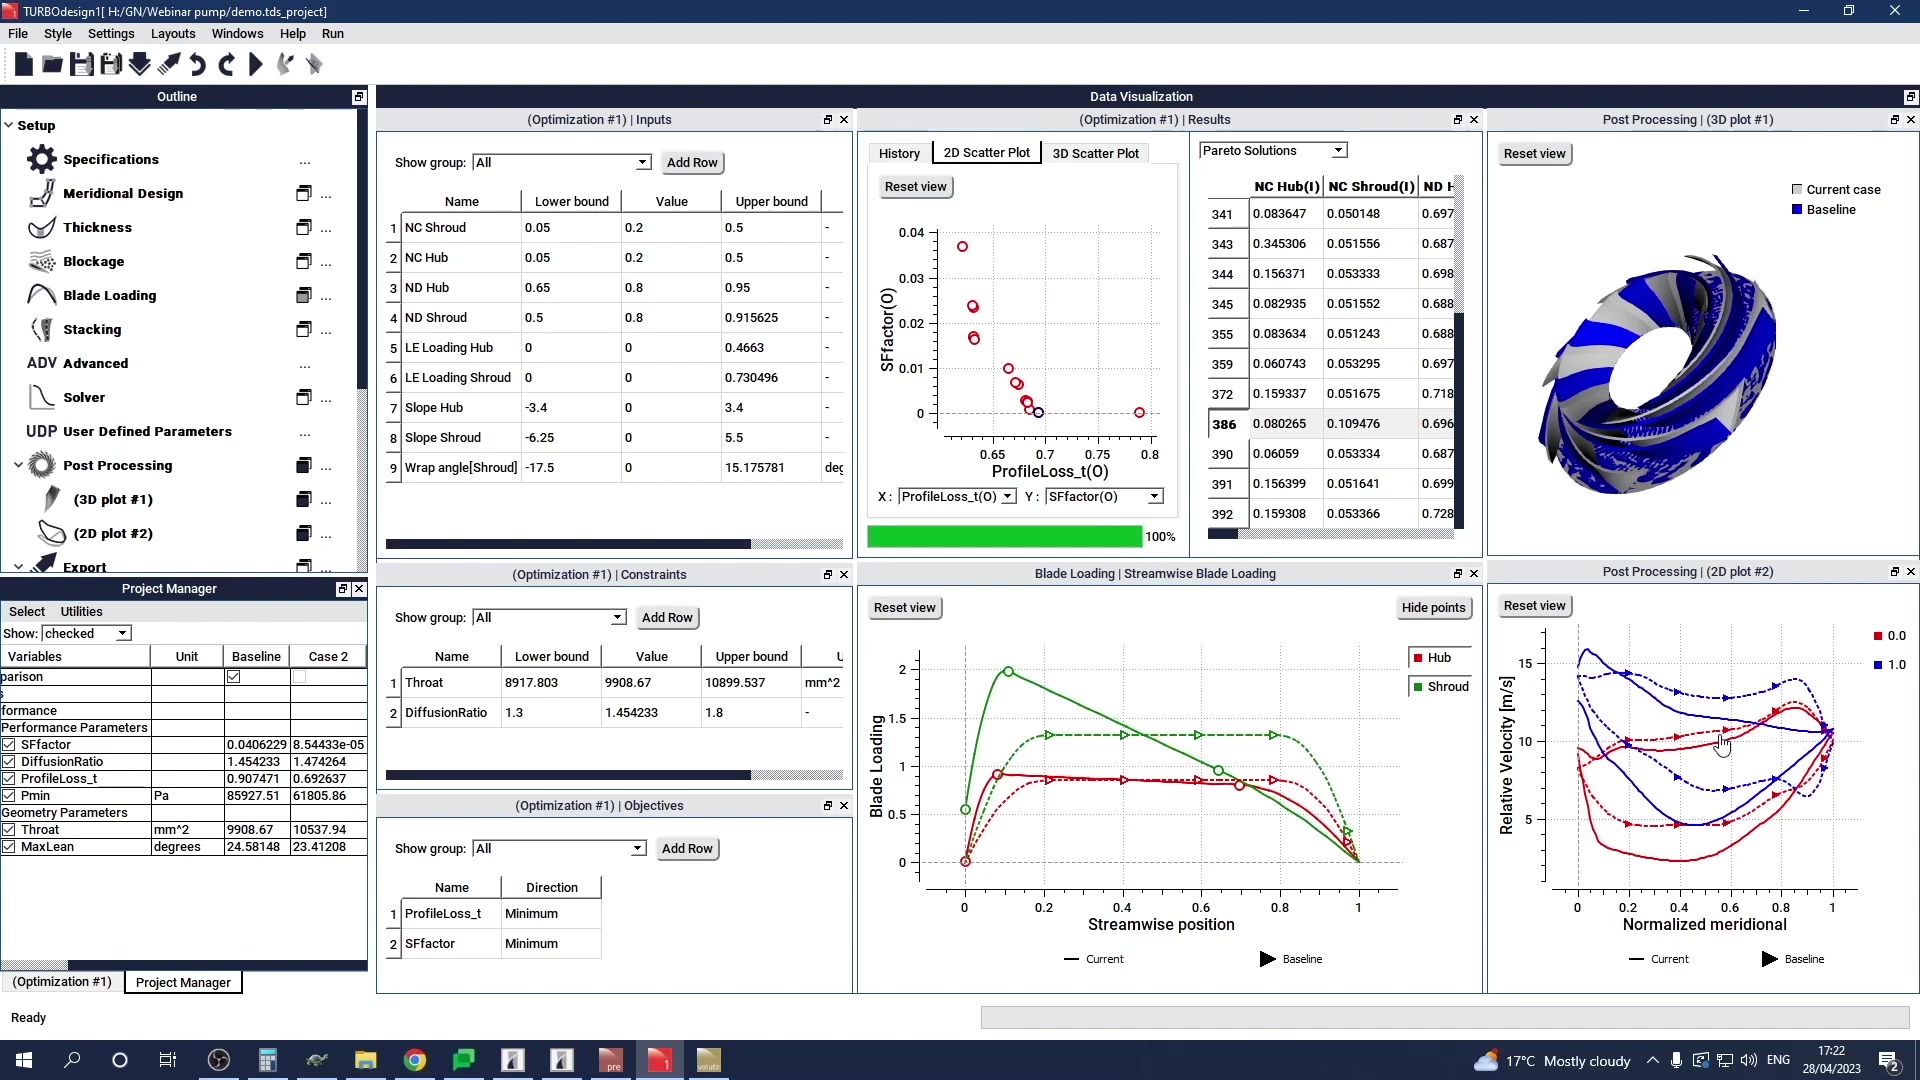The width and height of the screenshot is (1920, 1080).
Task: Open the X axis ProfileLoss_t(O) dropdown
Action: [957, 497]
